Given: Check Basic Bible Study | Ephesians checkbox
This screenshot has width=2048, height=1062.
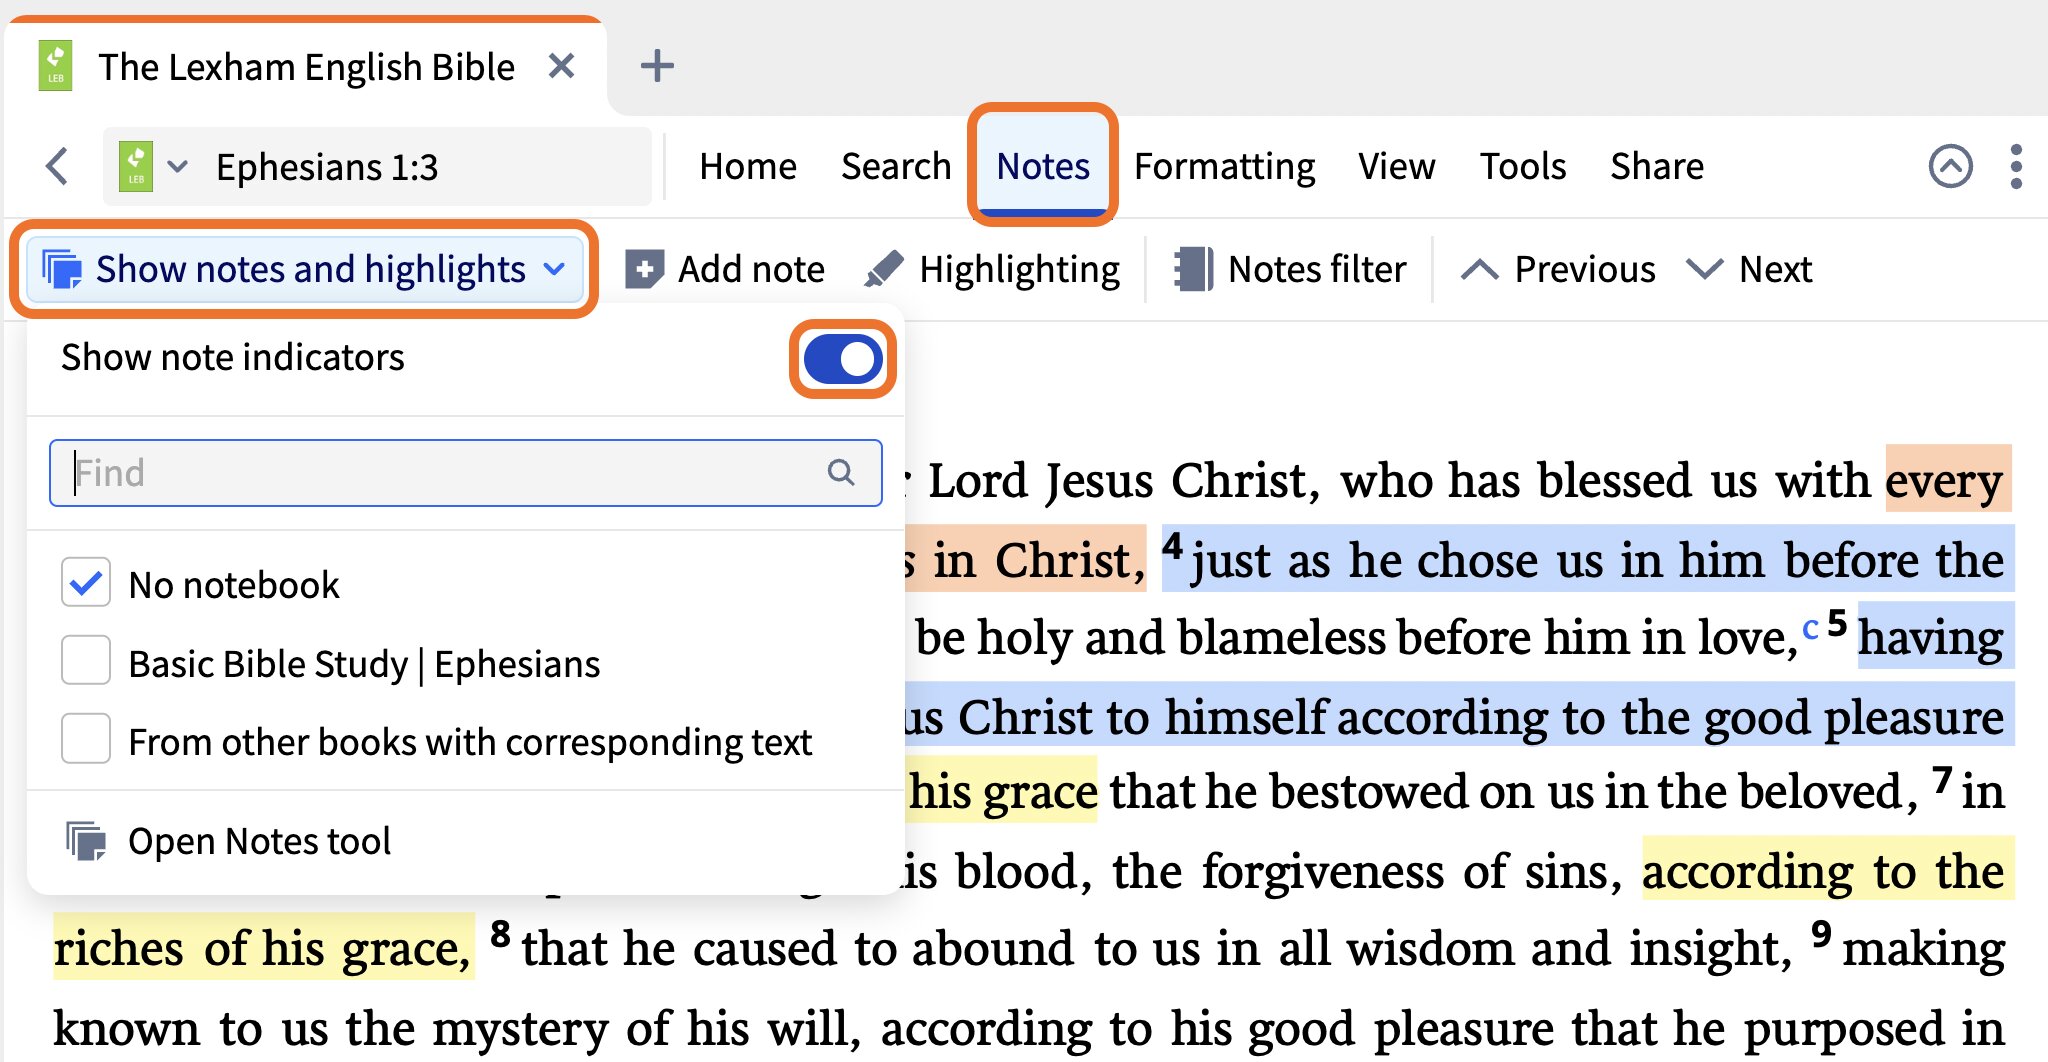Looking at the screenshot, I should tap(86, 661).
